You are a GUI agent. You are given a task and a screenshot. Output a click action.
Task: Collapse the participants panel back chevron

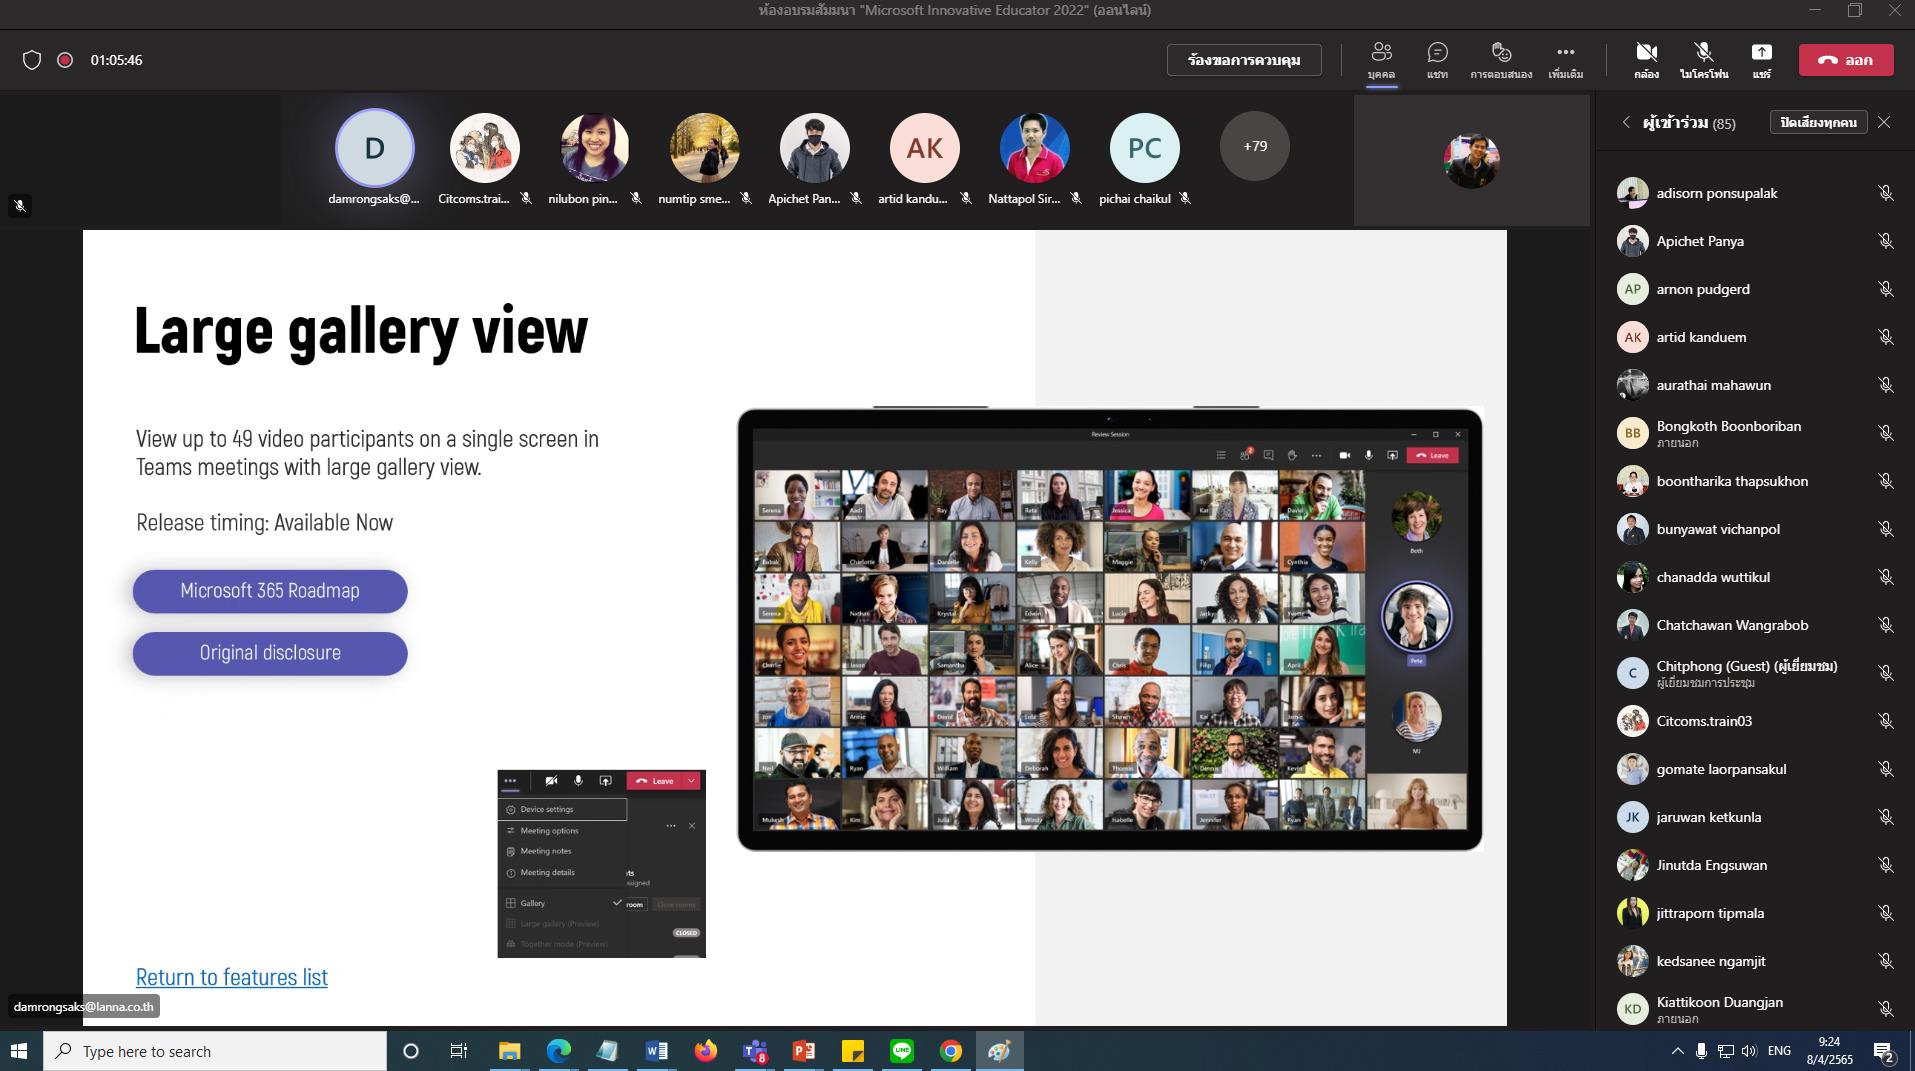click(x=1626, y=122)
